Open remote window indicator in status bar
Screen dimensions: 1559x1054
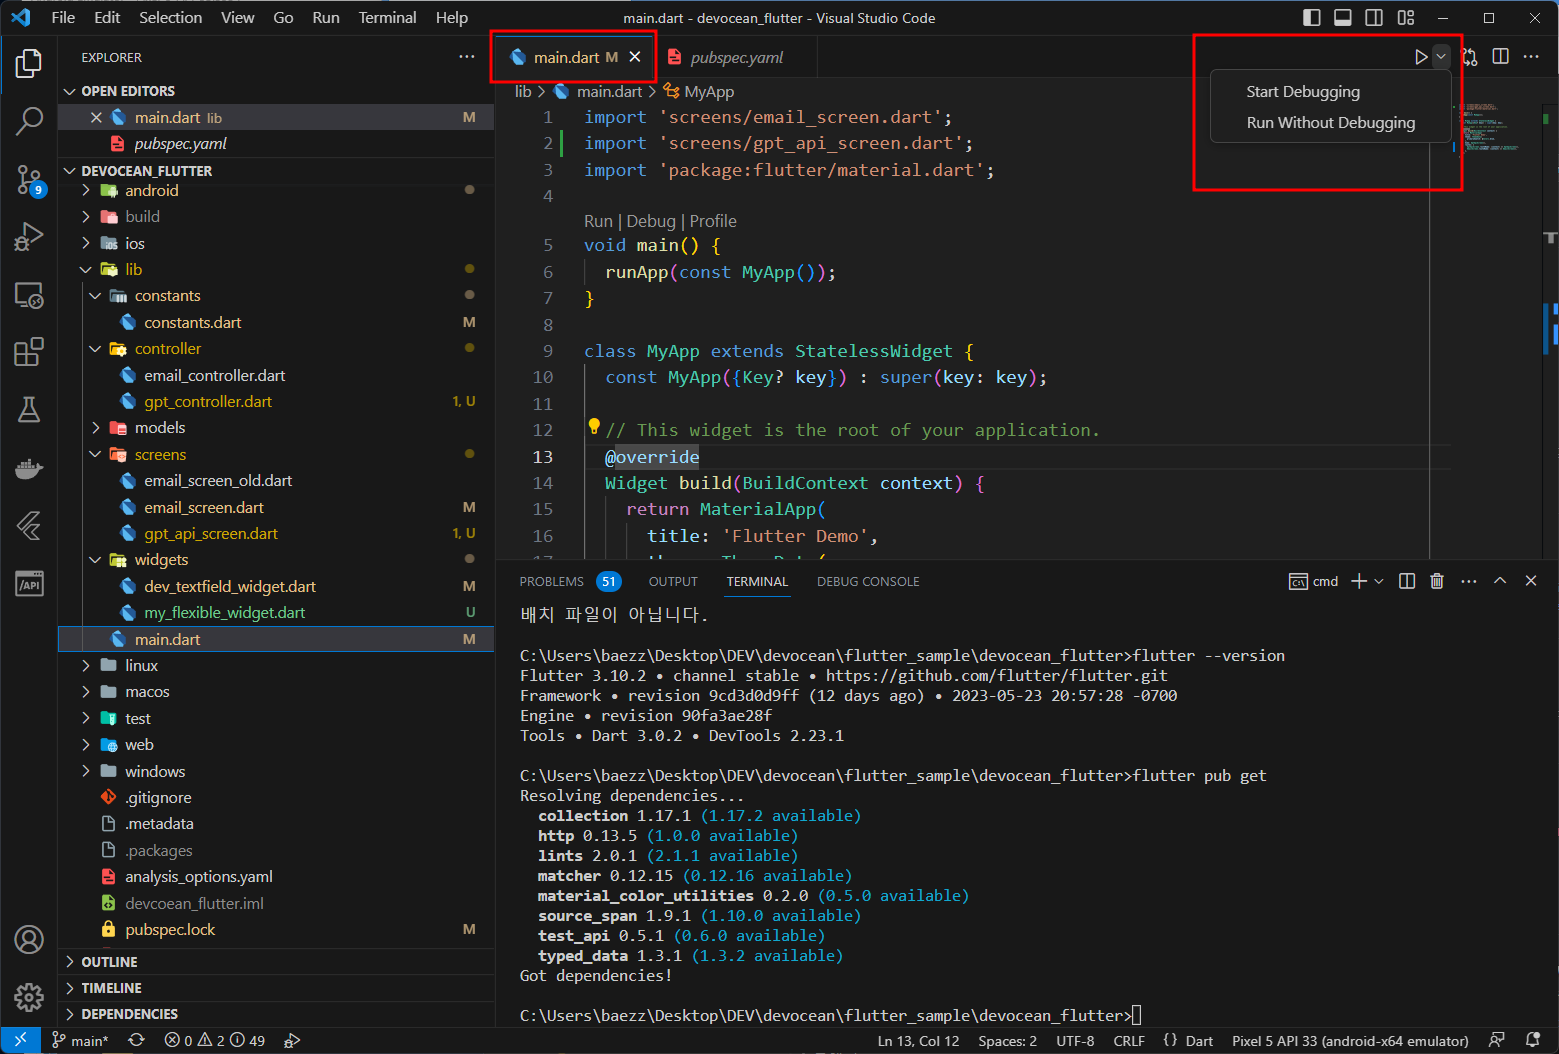click(x=20, y=1040)
